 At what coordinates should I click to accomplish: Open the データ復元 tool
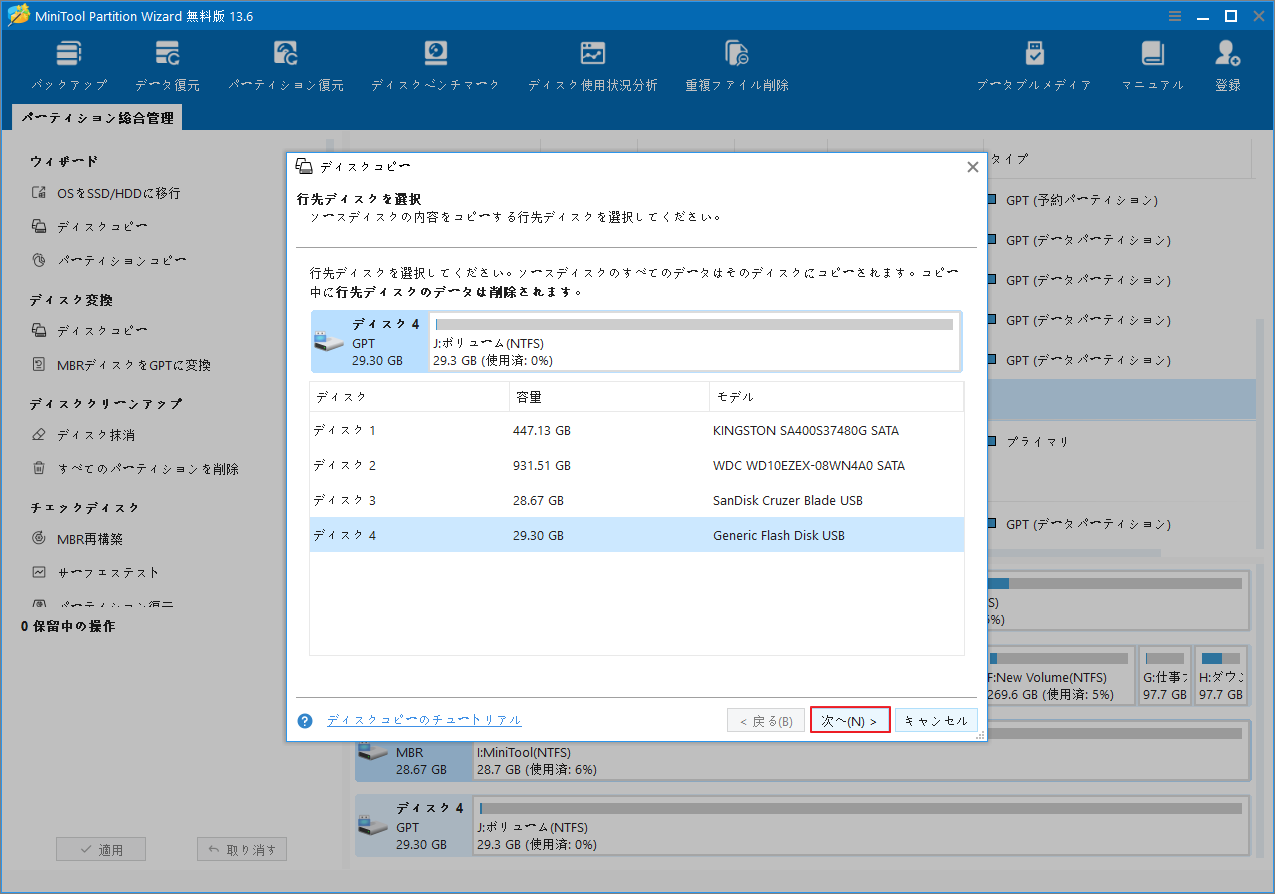tap(166, 62)
